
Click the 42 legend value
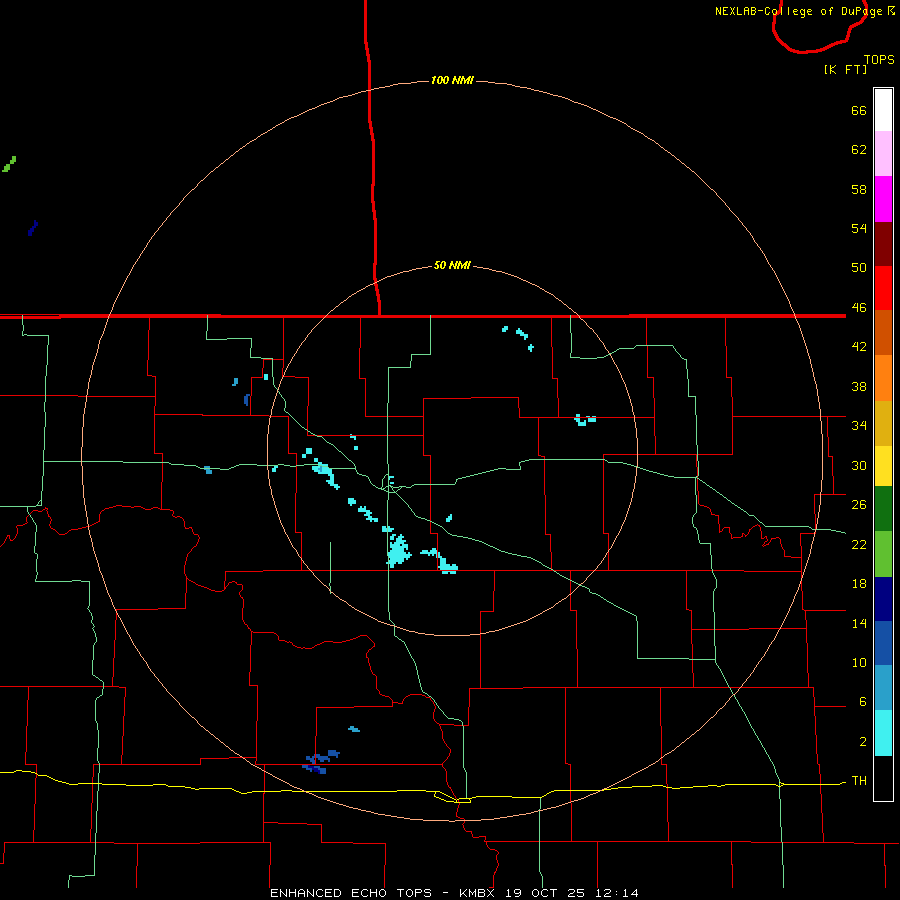(859, 347)
